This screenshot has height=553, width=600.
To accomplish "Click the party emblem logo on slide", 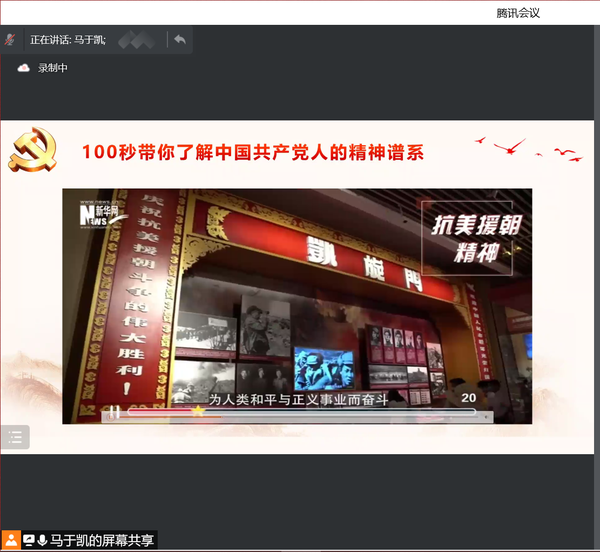I will 33,153.
